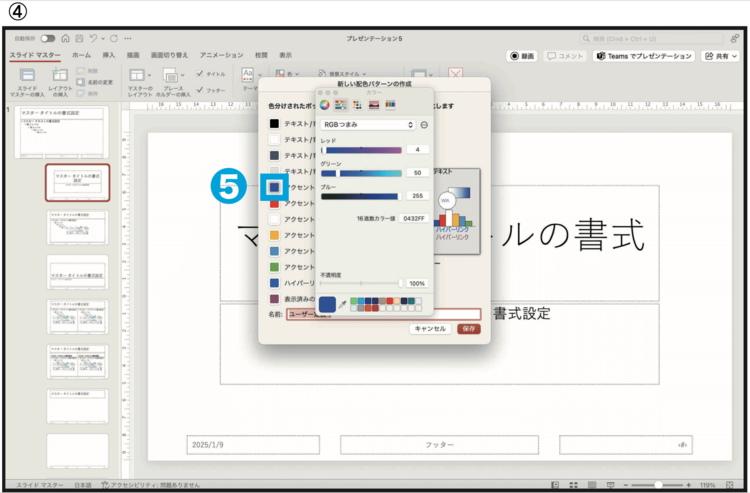Click 名前の変更 in the ribbon

click(95, 82)
